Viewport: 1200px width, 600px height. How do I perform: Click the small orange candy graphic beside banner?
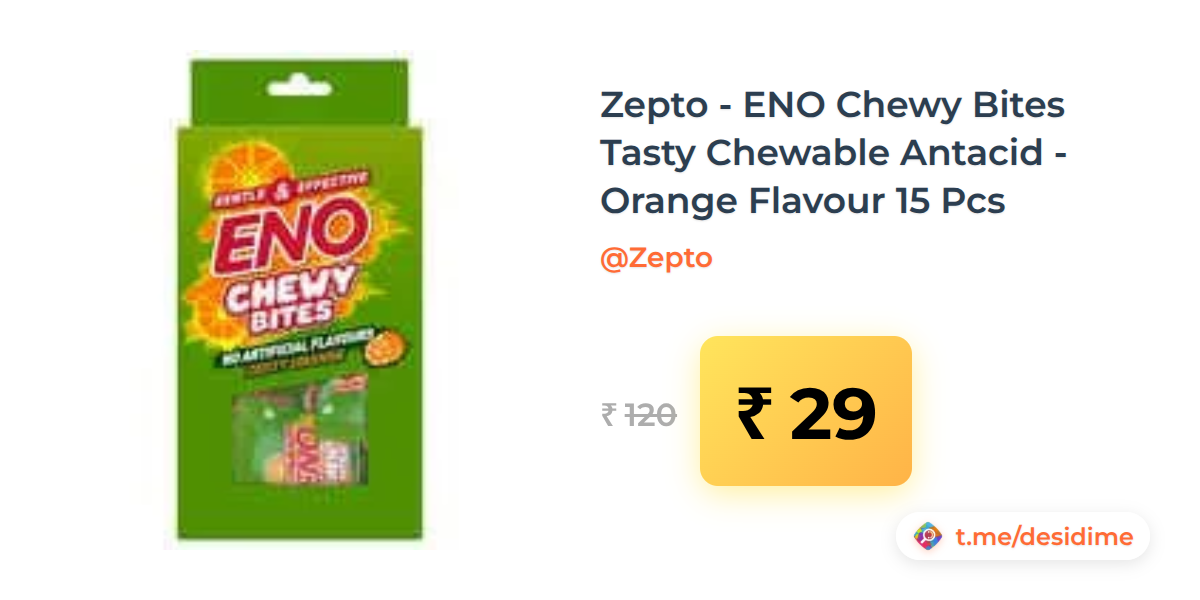pos(384,347)
